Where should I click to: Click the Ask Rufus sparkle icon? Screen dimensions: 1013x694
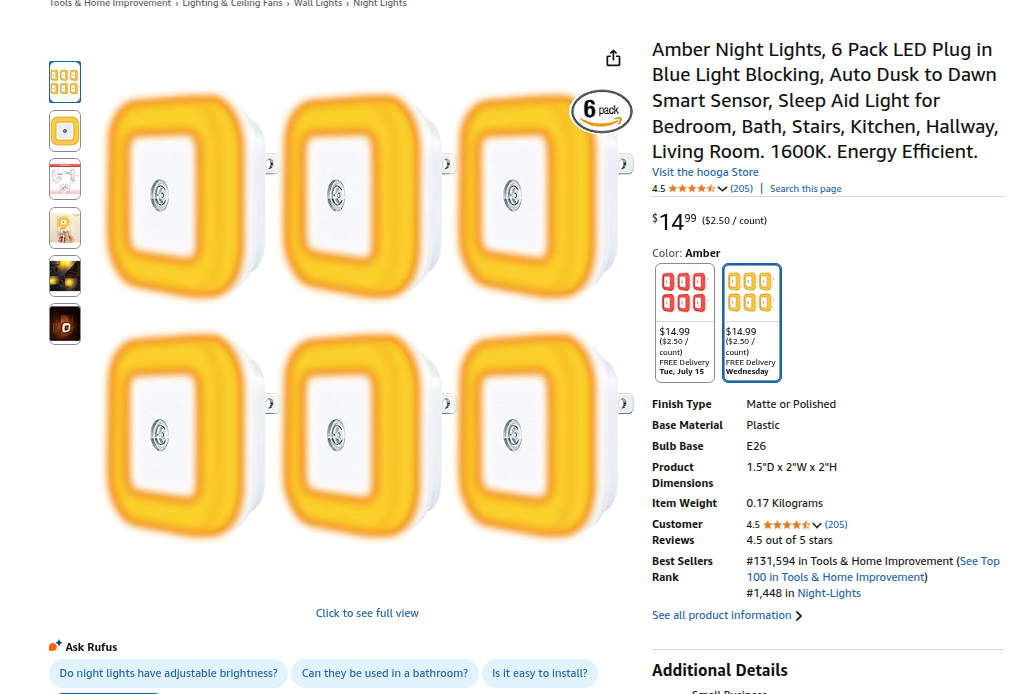[x=55, y=646]
